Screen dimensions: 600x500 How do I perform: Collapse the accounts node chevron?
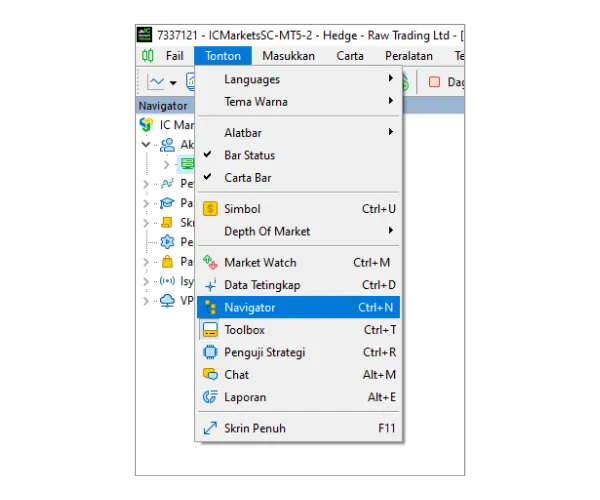pyautogui.click(x=146, y=145)
